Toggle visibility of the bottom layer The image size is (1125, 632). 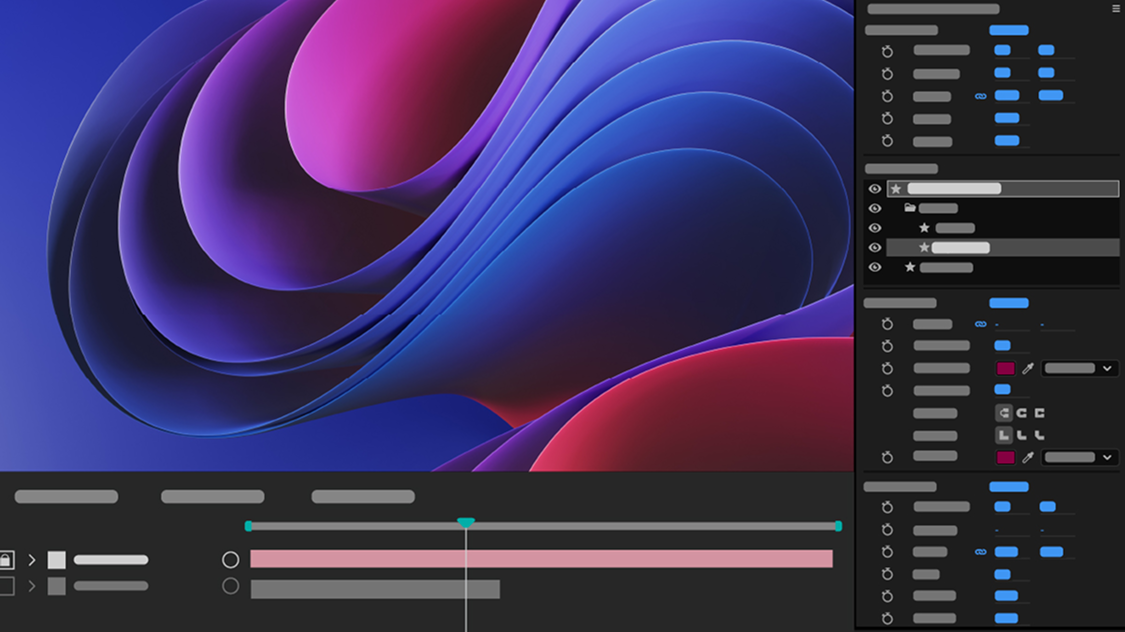tap(876, 268)
